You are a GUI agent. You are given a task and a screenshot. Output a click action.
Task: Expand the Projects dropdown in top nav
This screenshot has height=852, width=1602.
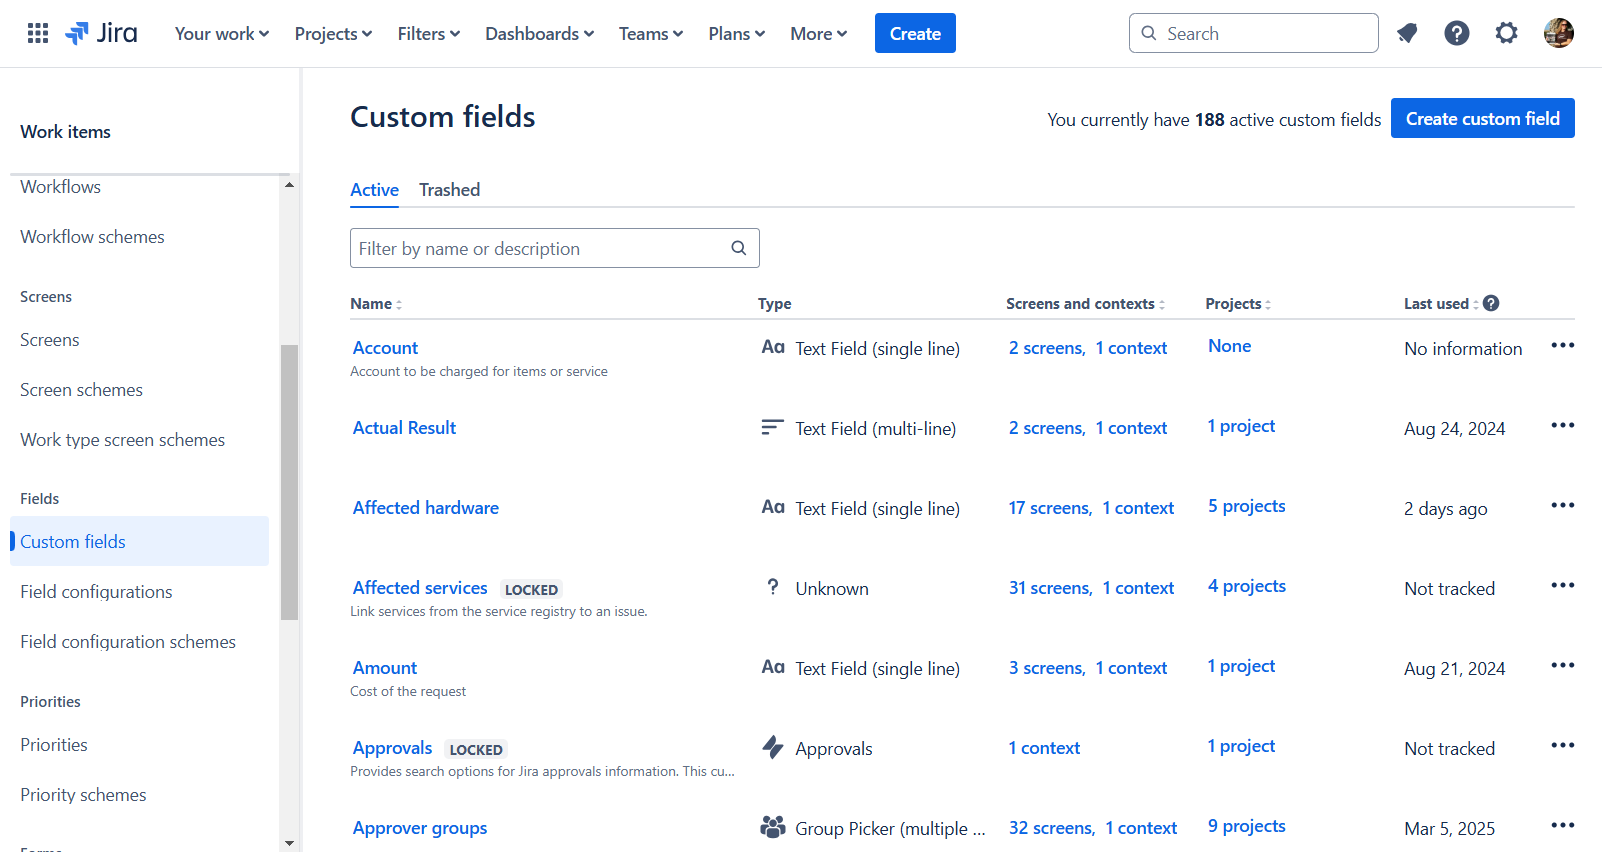(x=333, y=33)
